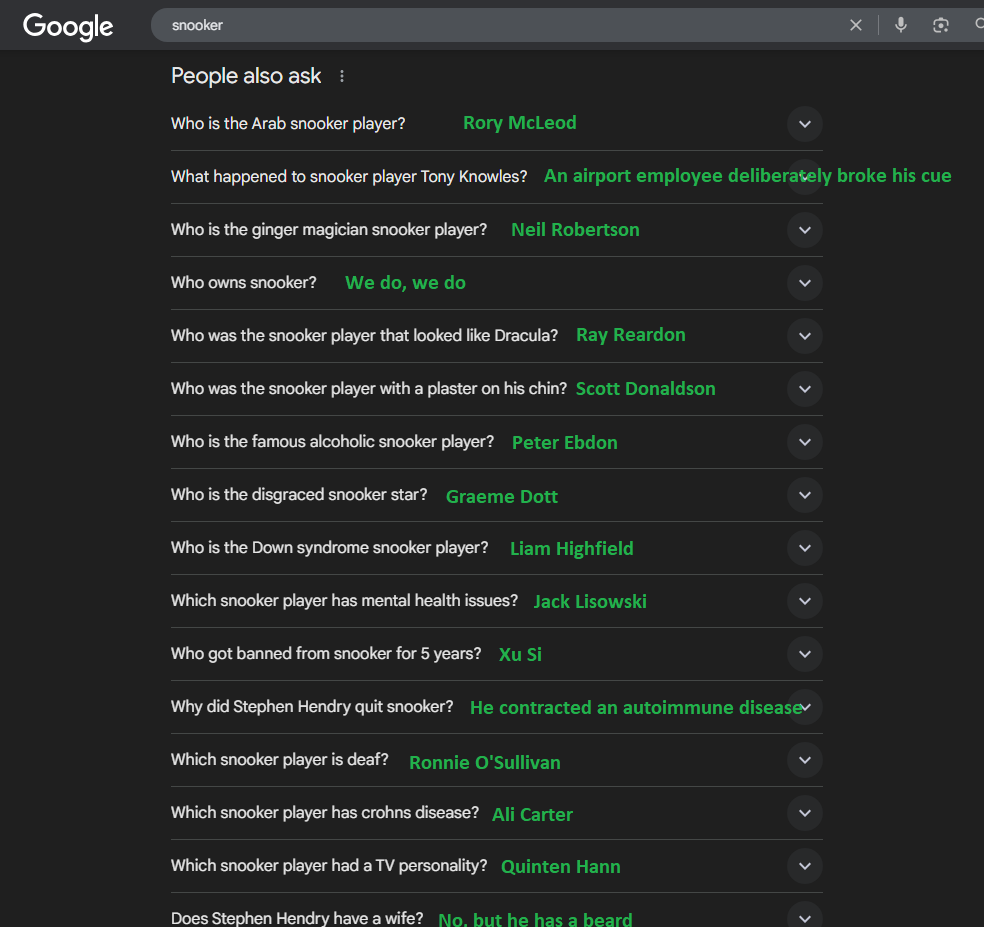Open three-dot menu beside People also ask
Screen dimensions: 984x927
pos(342,76)
